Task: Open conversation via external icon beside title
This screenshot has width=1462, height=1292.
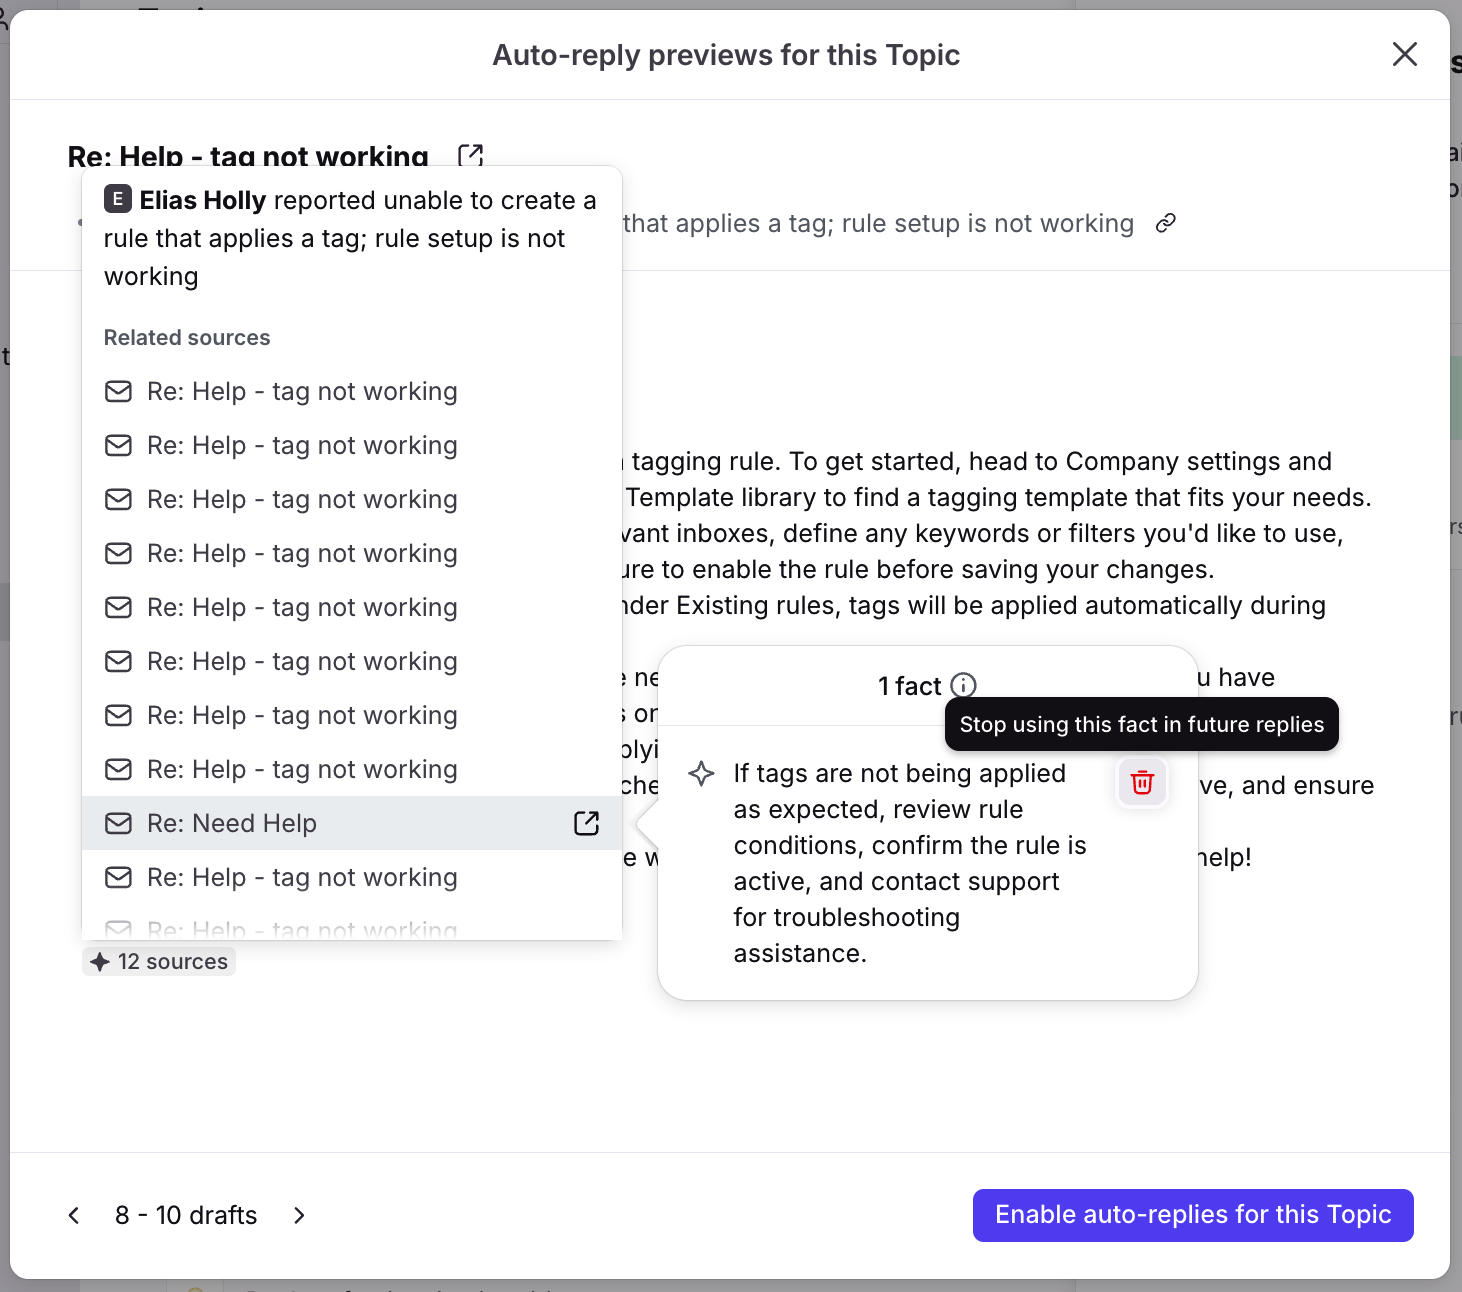Action: pos(470,155)
